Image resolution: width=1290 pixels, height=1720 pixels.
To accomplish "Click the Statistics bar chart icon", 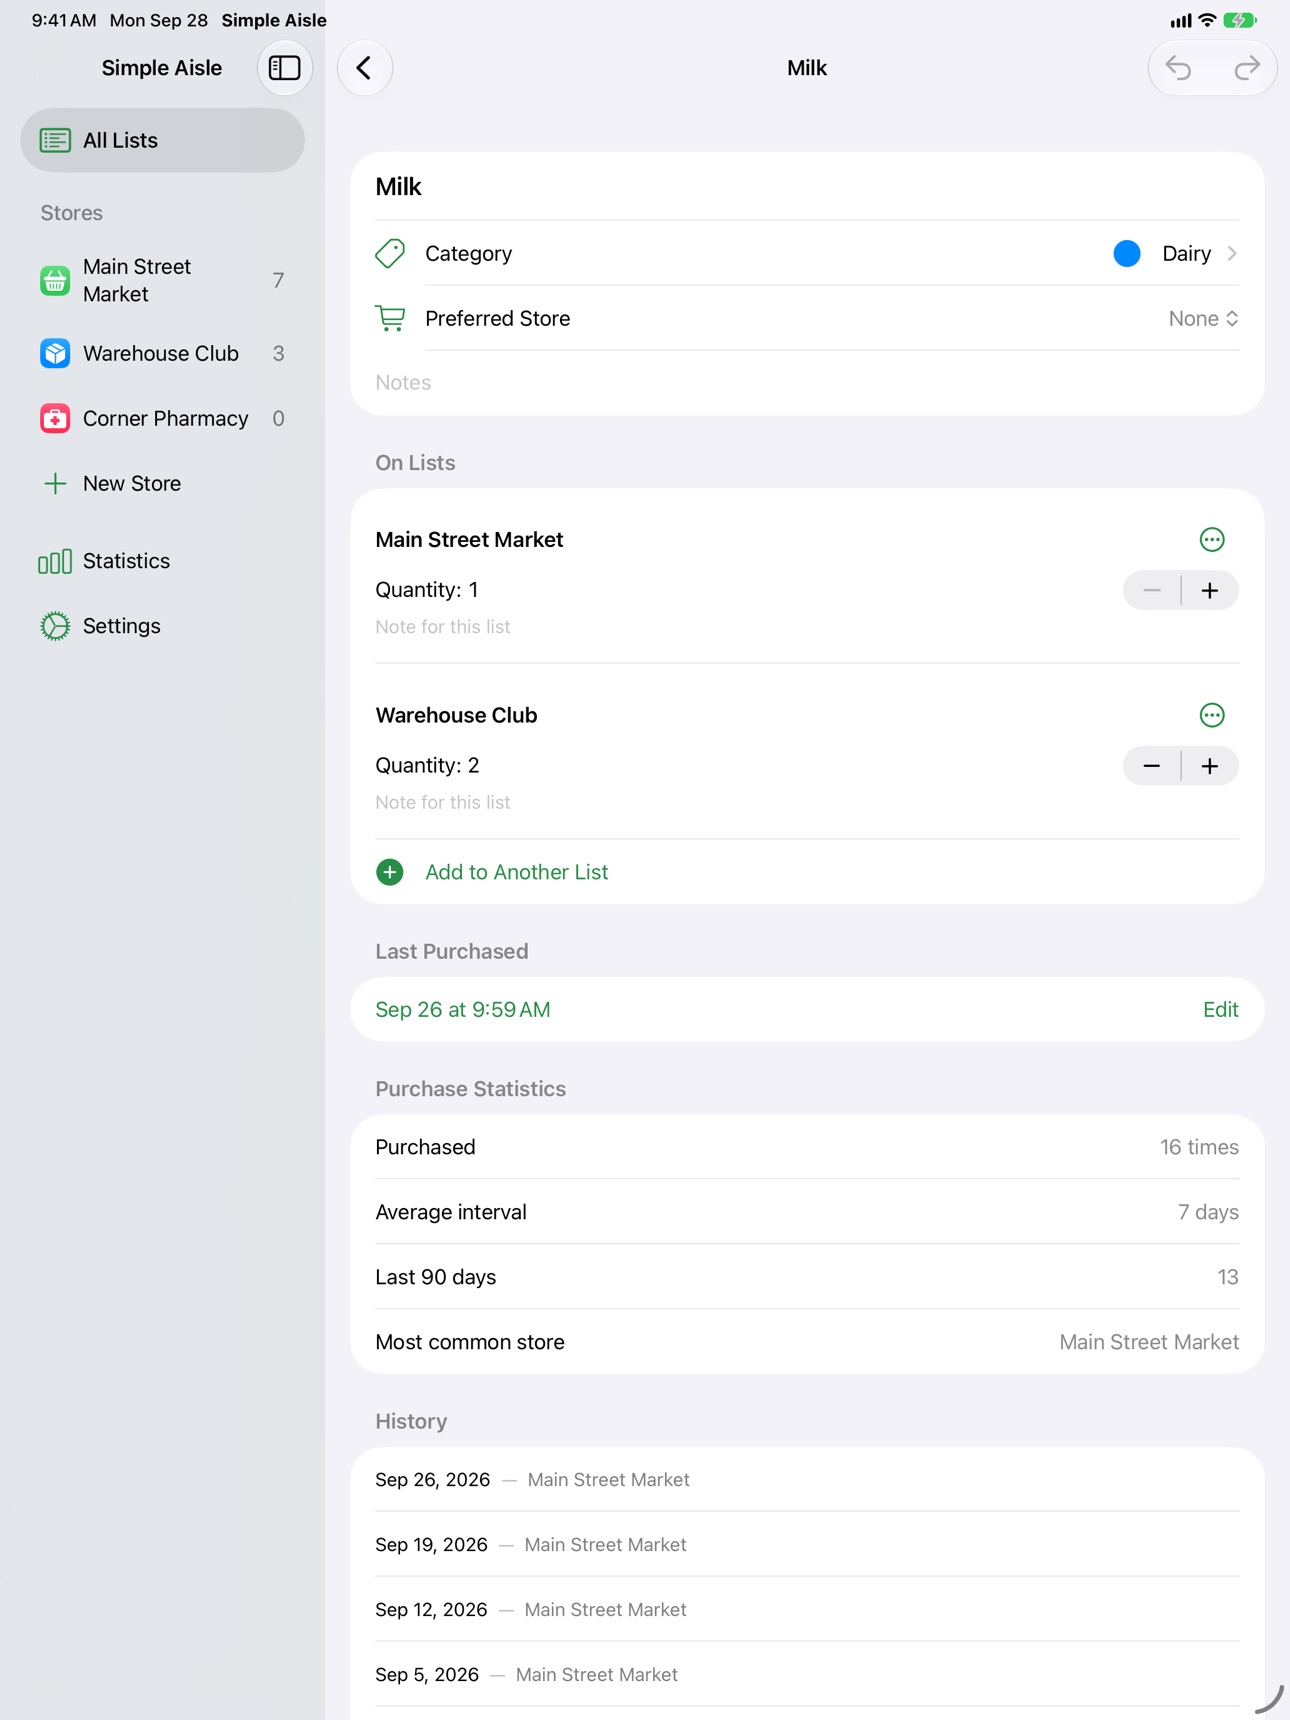I will point(55,561).
